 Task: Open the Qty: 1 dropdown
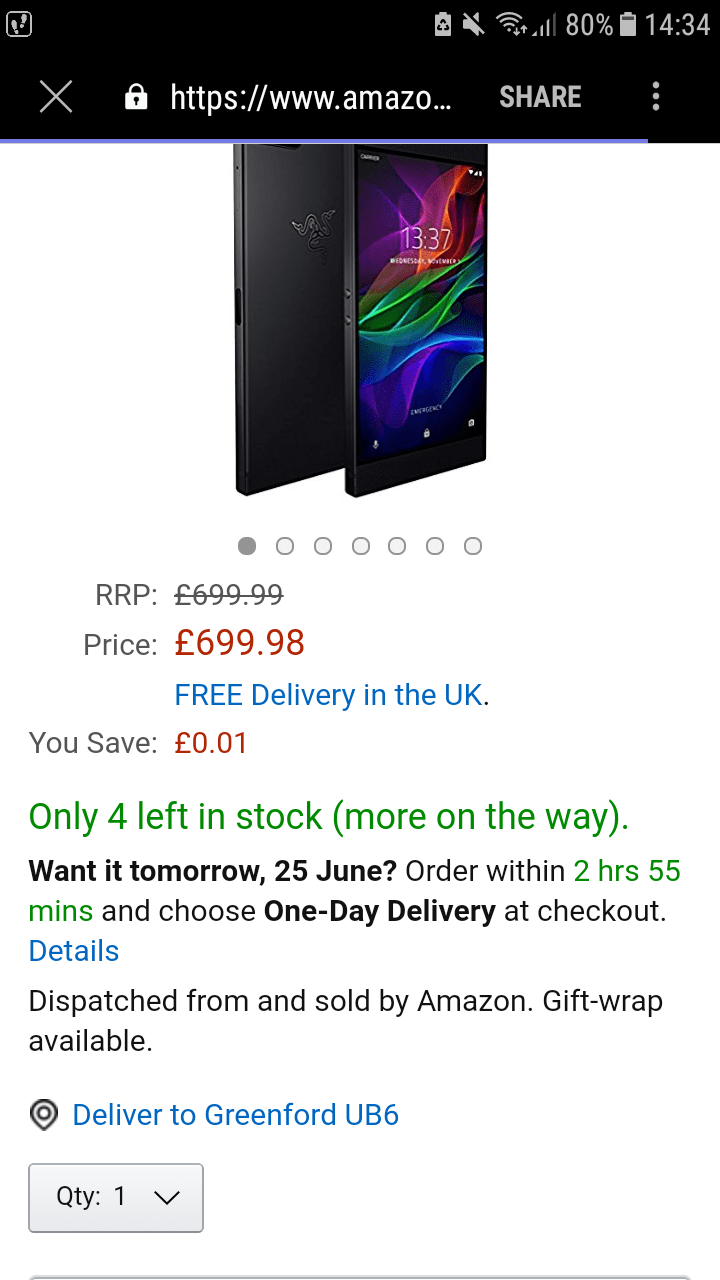(x=116, y=1197)
